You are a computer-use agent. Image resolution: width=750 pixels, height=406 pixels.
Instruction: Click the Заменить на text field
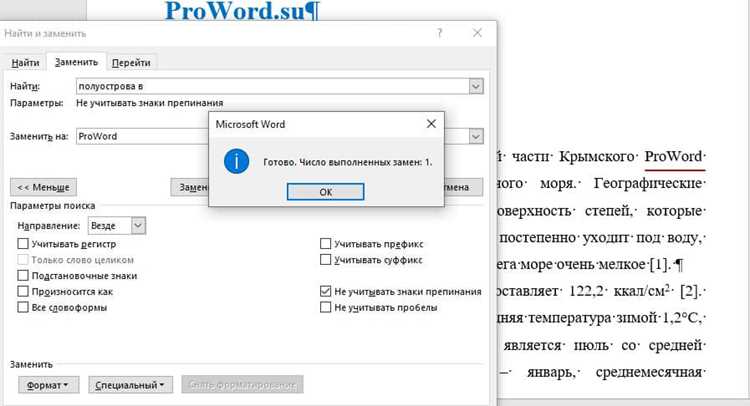(x=142, y=136)
